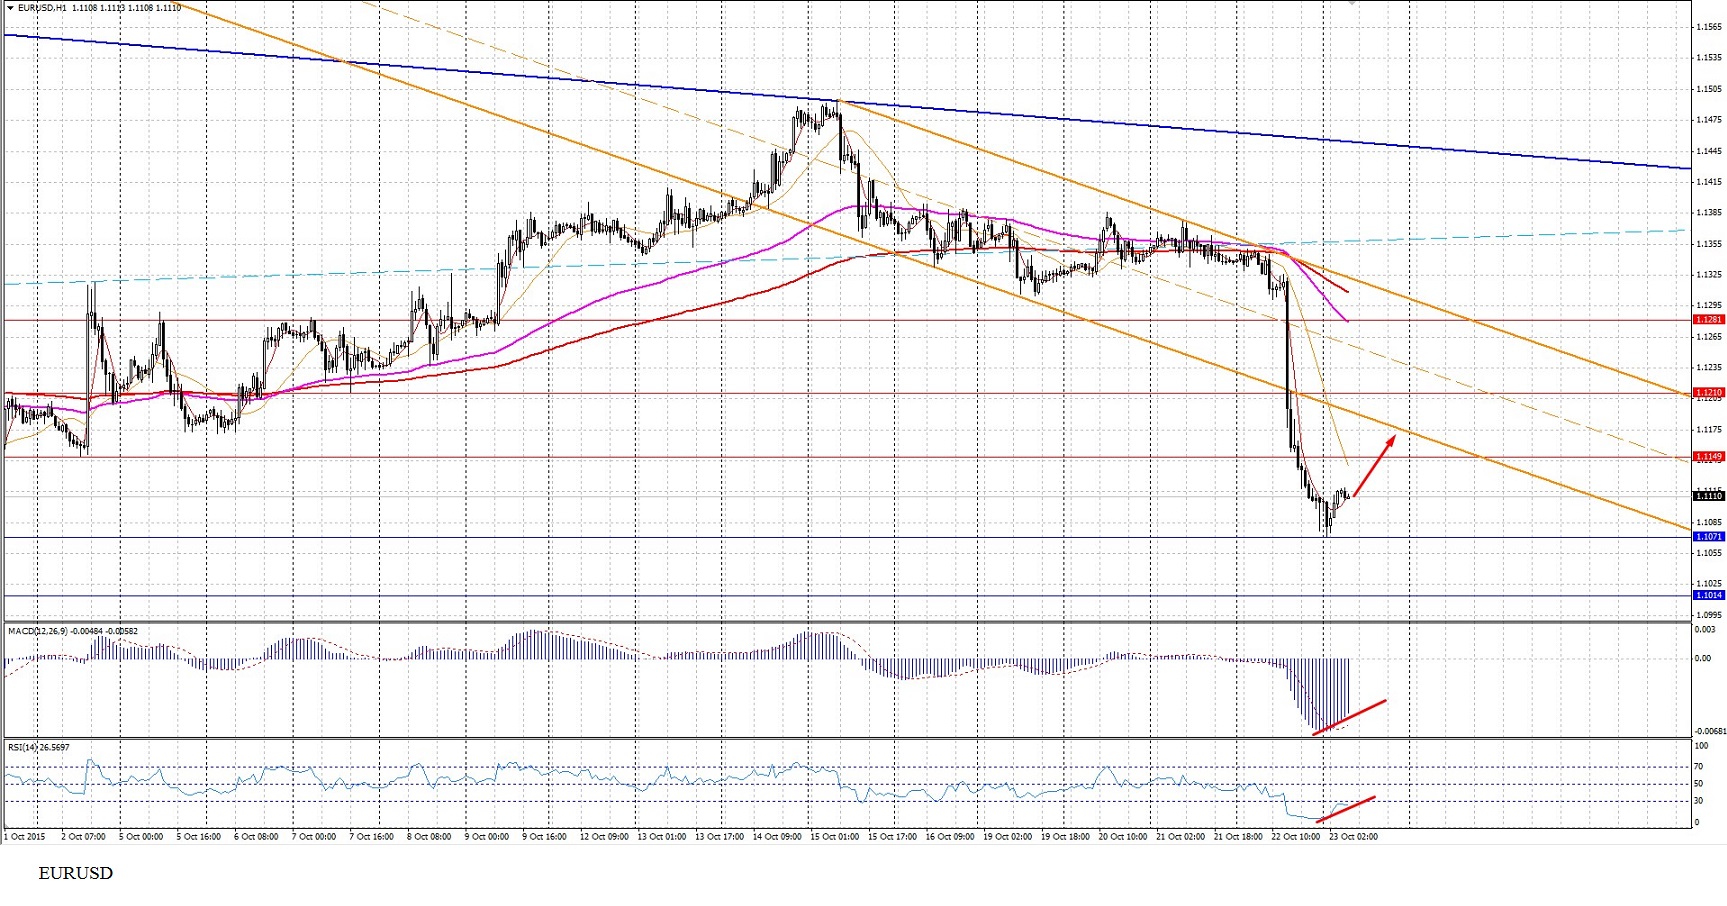This screenshot has width=1727, height=906.
Task: Click the RSI(14) indicator label
Action: click(20, 747)
